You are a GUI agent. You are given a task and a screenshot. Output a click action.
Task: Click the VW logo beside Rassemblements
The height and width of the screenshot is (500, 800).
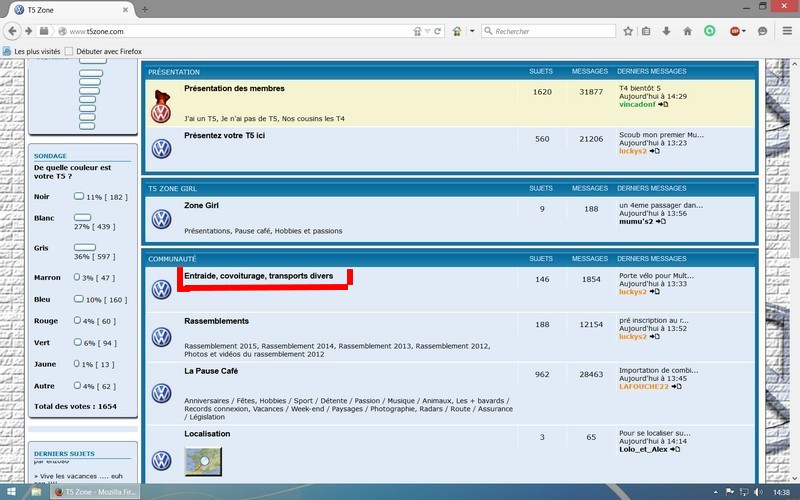[x=161, y=337]
